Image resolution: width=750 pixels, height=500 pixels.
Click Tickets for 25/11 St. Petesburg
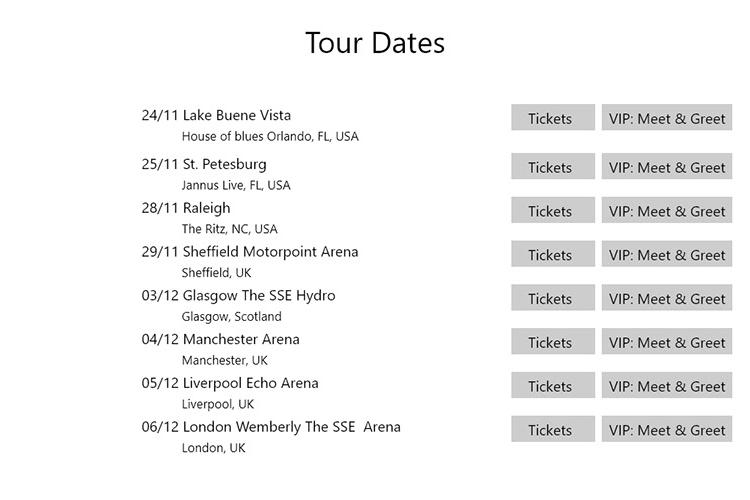click(x=553, y=166)
